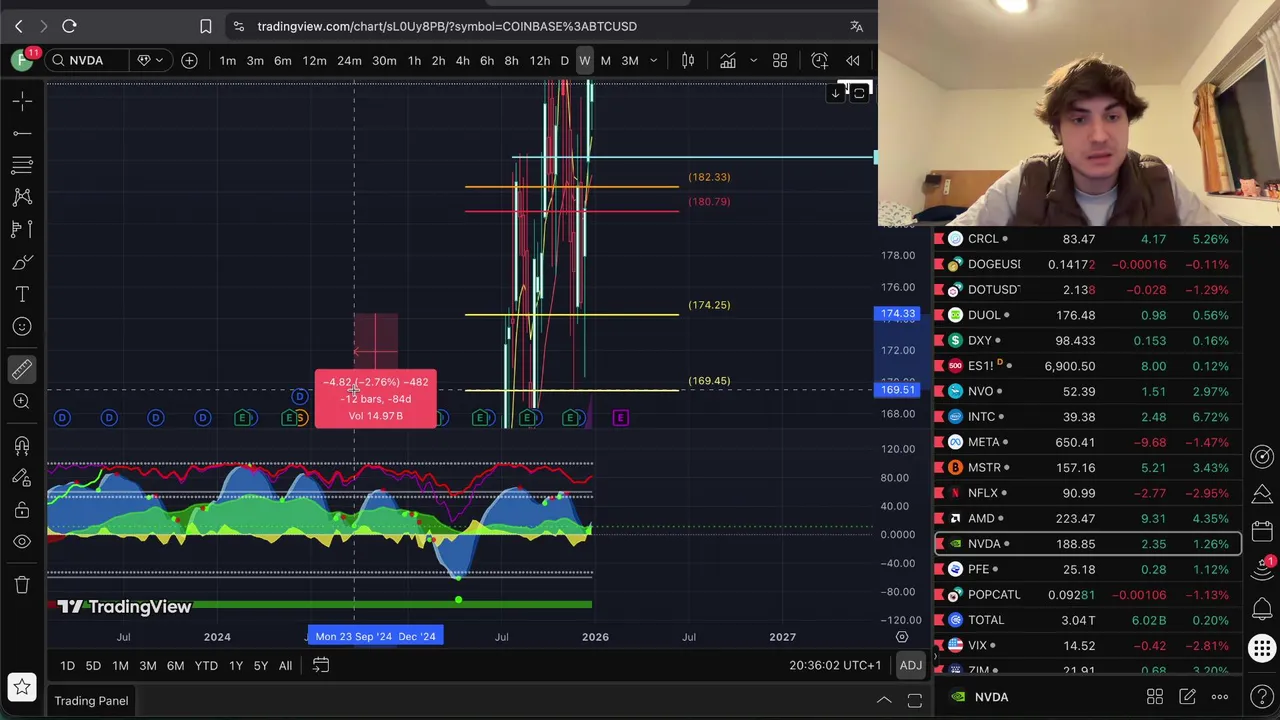Select the text annotation tool
Viewport: 1280px width, 720px height.
tap(22, 294)
